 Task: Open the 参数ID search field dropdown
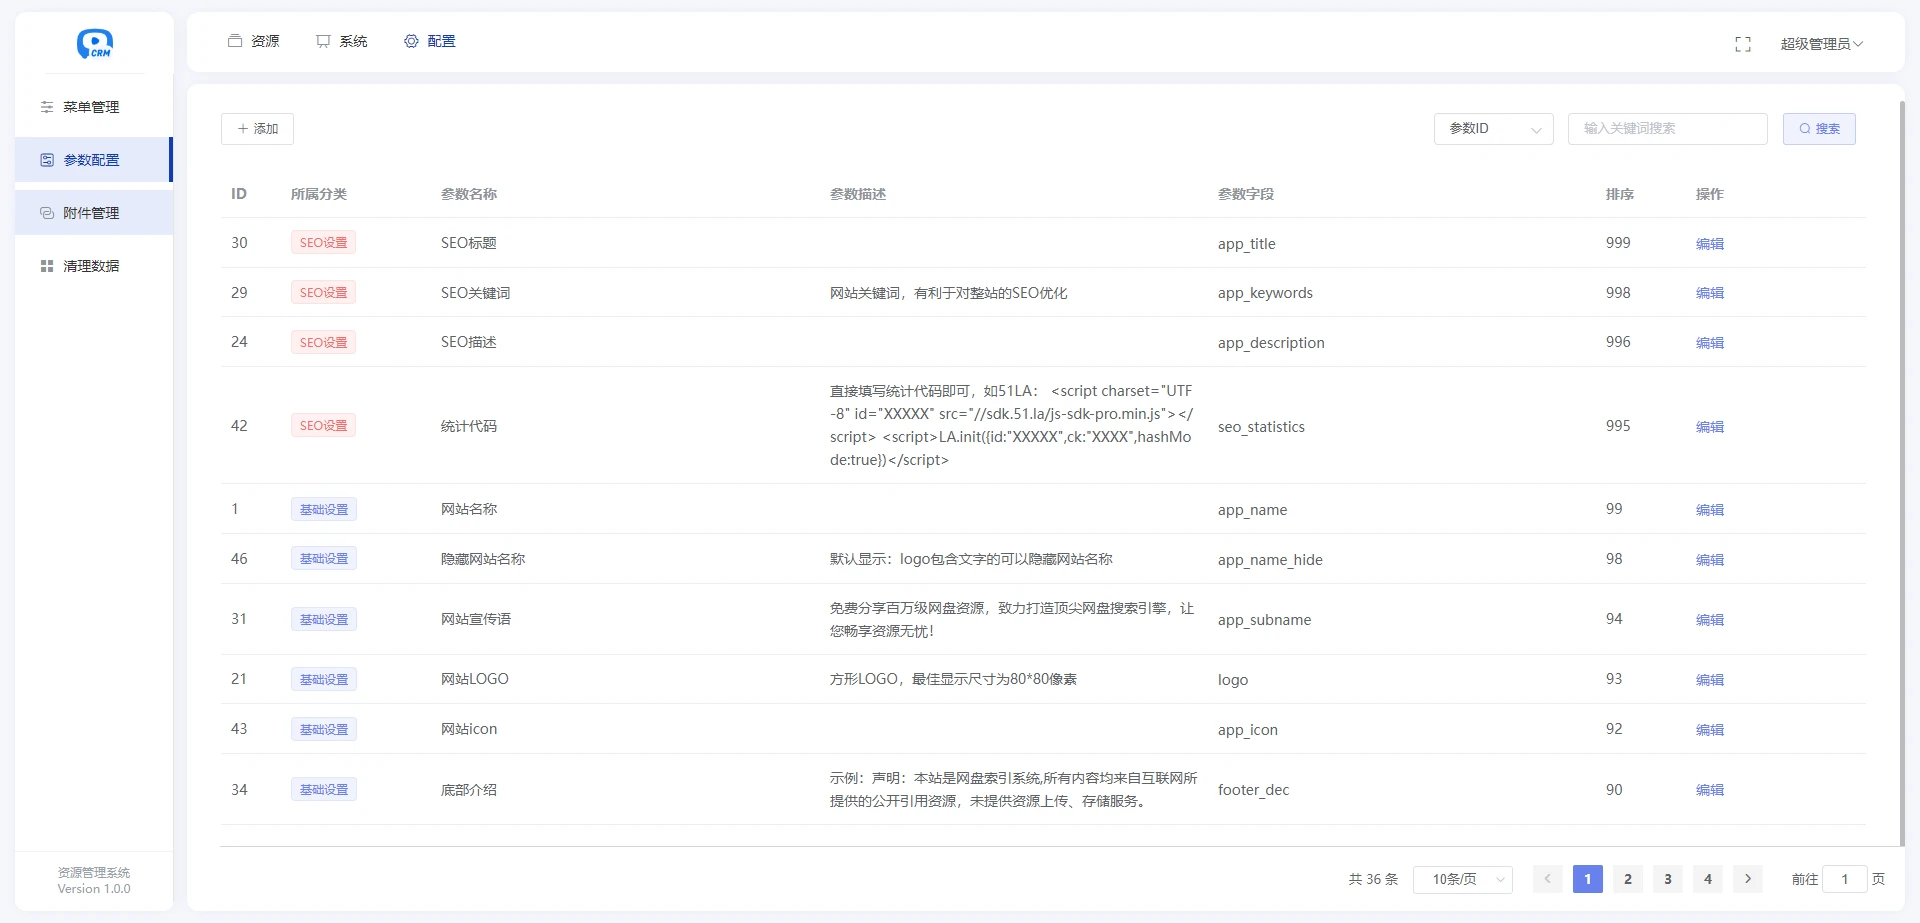click(x=1493, y=129)
